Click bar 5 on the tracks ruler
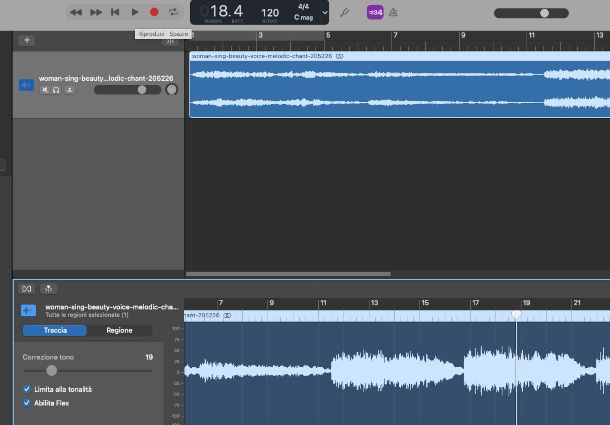Viewport: 610px width, 425px height. tap(328, 35)
